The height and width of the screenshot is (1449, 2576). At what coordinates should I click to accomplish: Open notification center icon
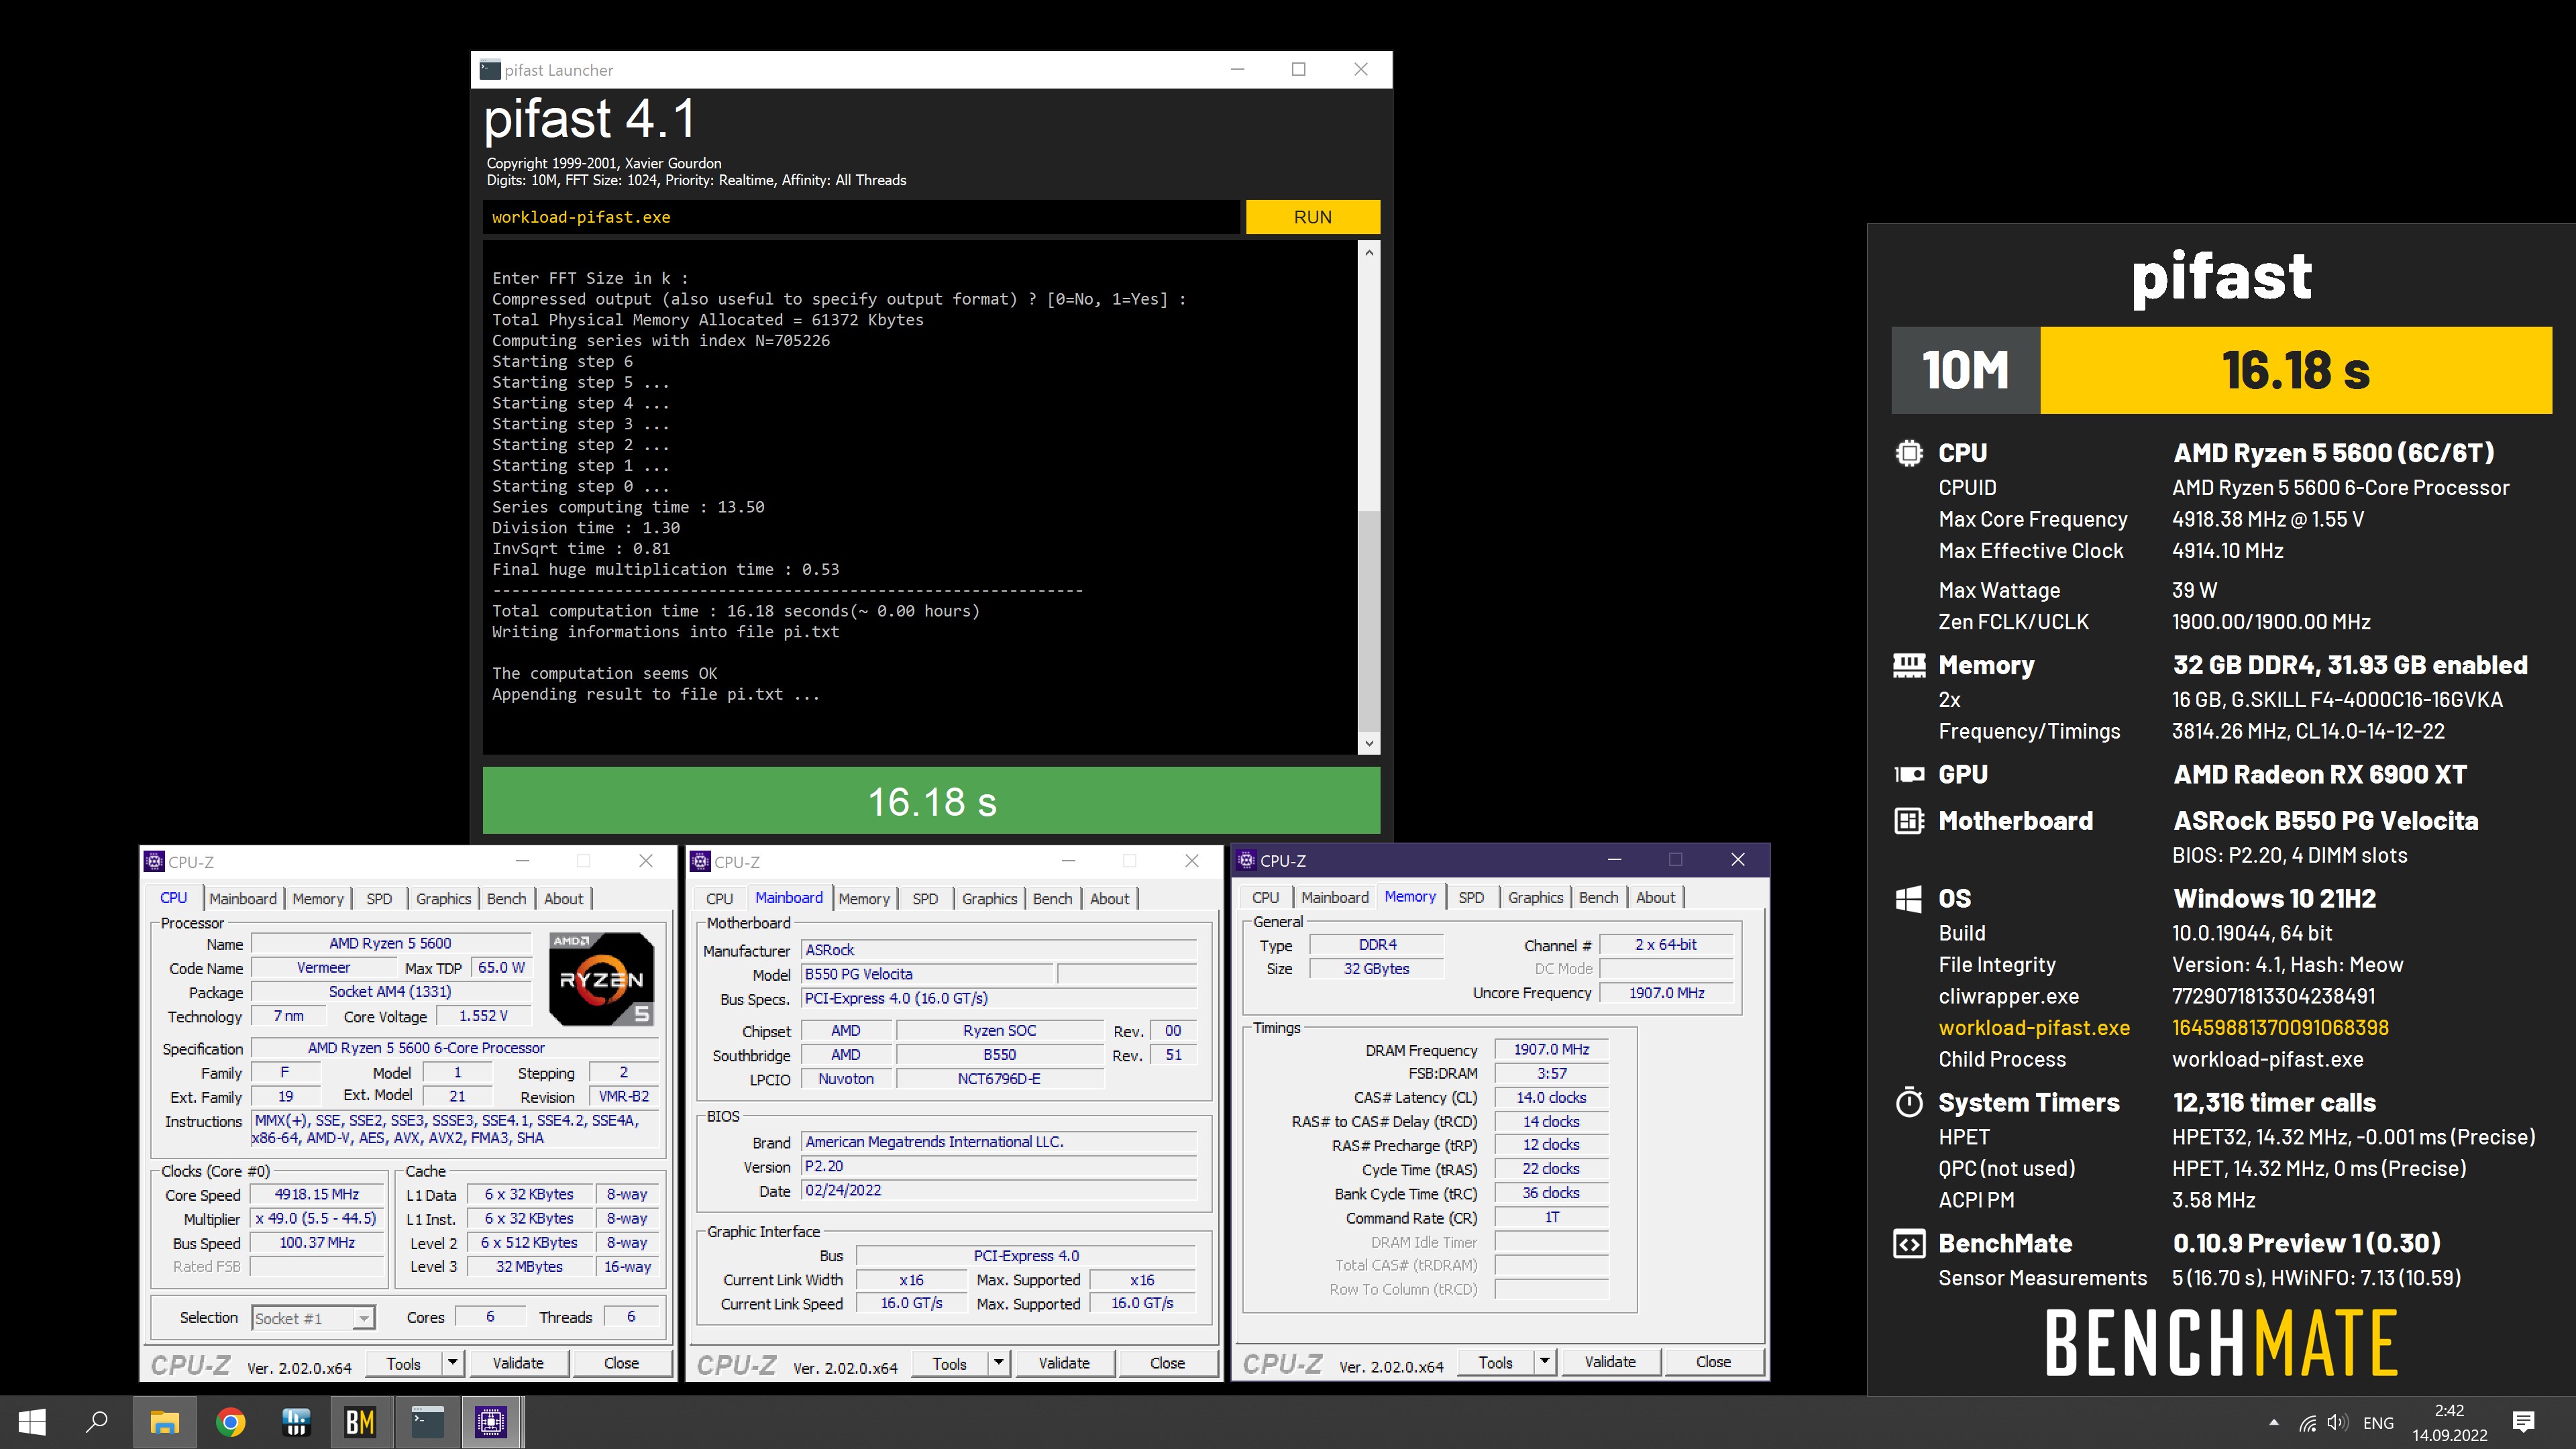(2523, 1421)
